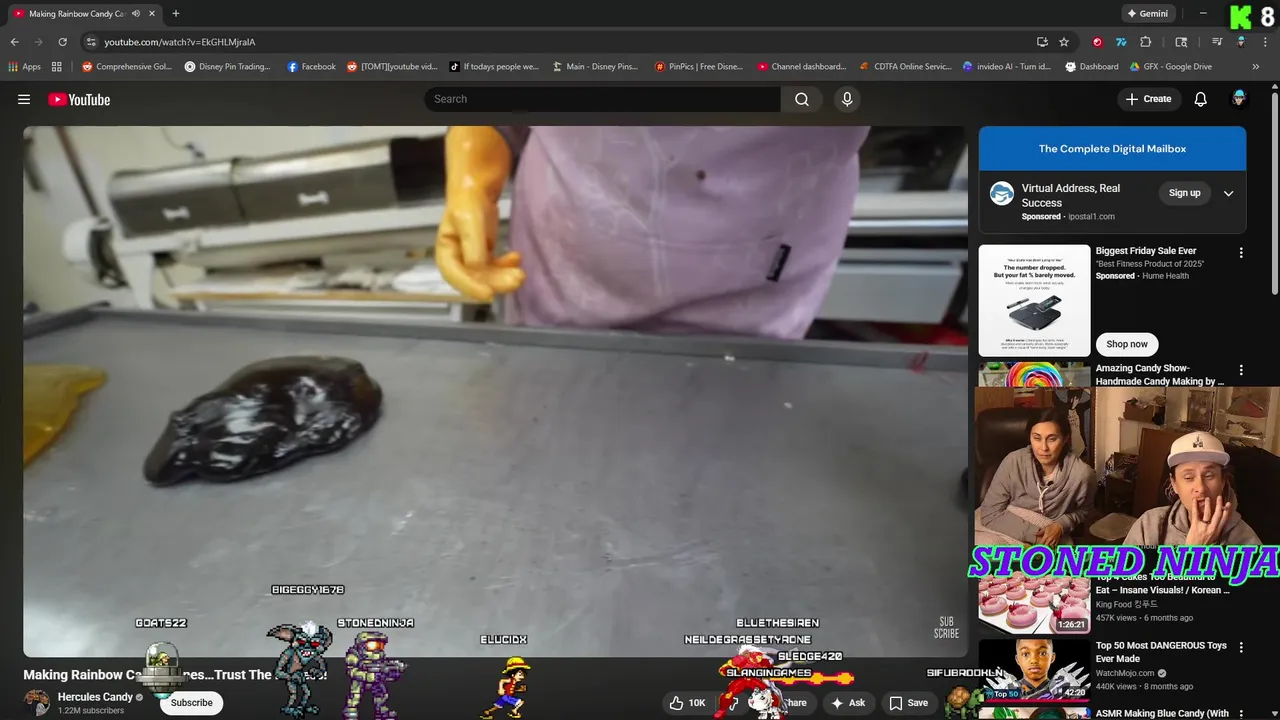Viewport: 1280px width, 720px height.
Task: Click The Complete Digital Mailbox banner
Action: [1112, 148]
